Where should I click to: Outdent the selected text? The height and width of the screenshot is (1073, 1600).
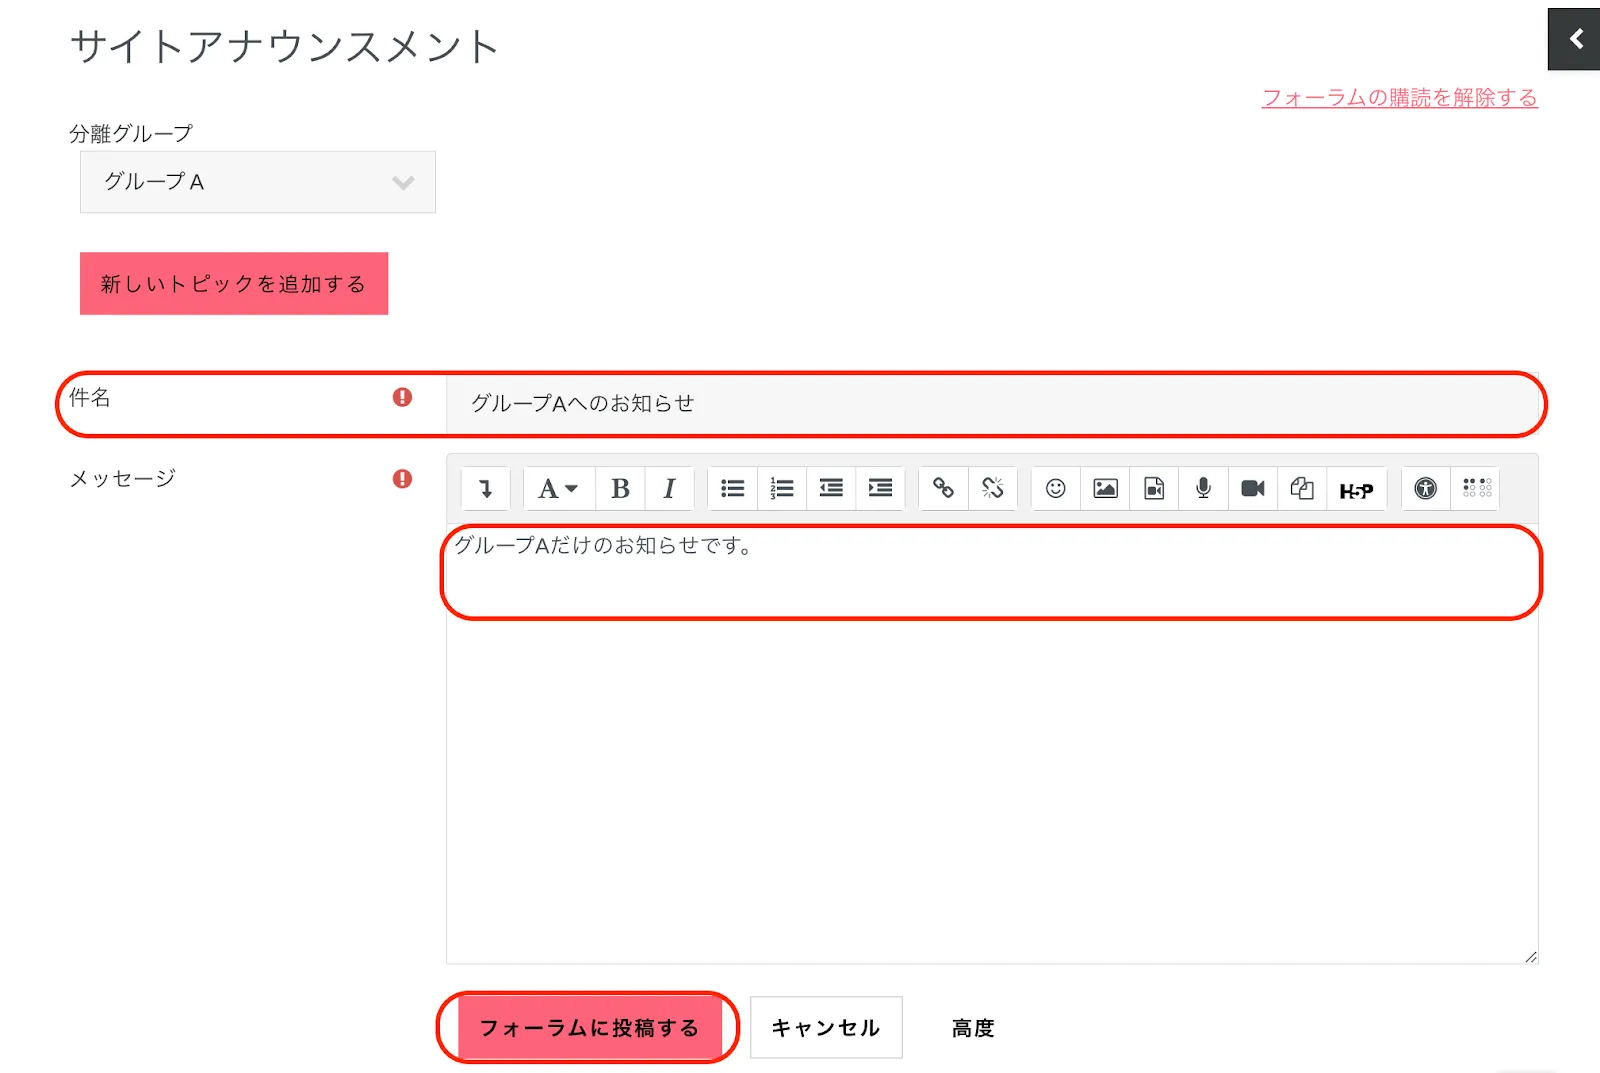[x=831, y=489]
